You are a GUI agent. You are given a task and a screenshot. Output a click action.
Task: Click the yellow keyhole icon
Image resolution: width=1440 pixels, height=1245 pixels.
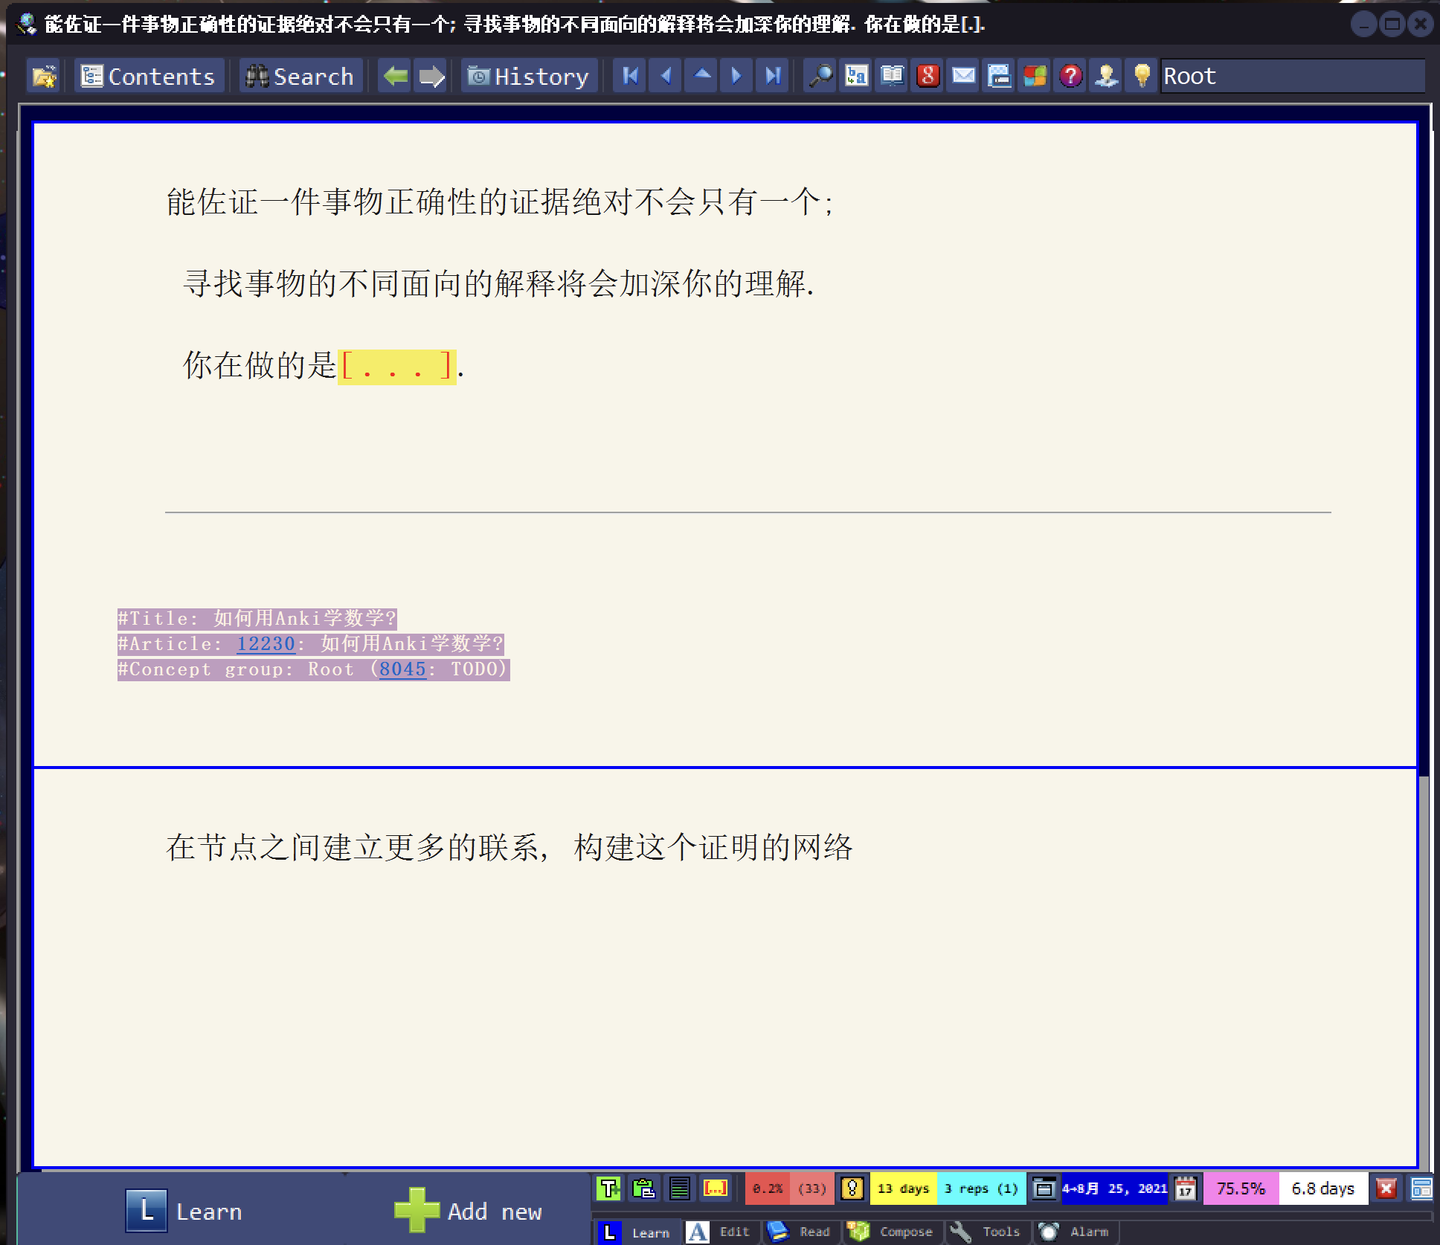[852, 1188]
